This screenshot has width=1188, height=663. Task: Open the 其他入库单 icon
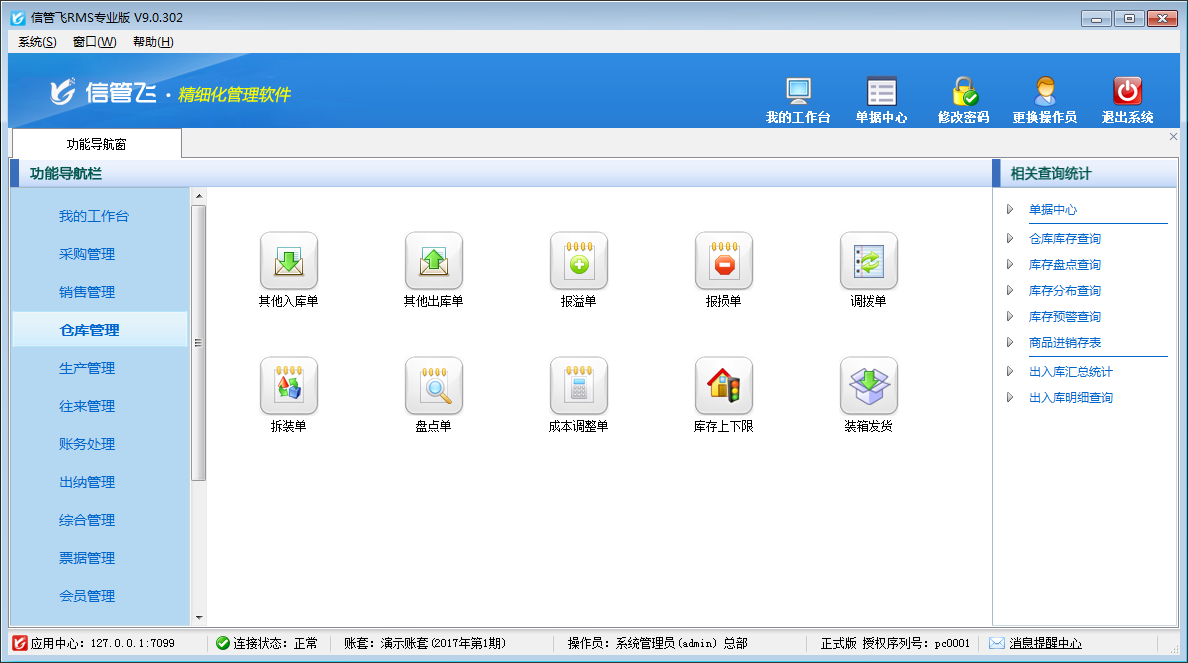pyautogui.click(x=289, y=261)
